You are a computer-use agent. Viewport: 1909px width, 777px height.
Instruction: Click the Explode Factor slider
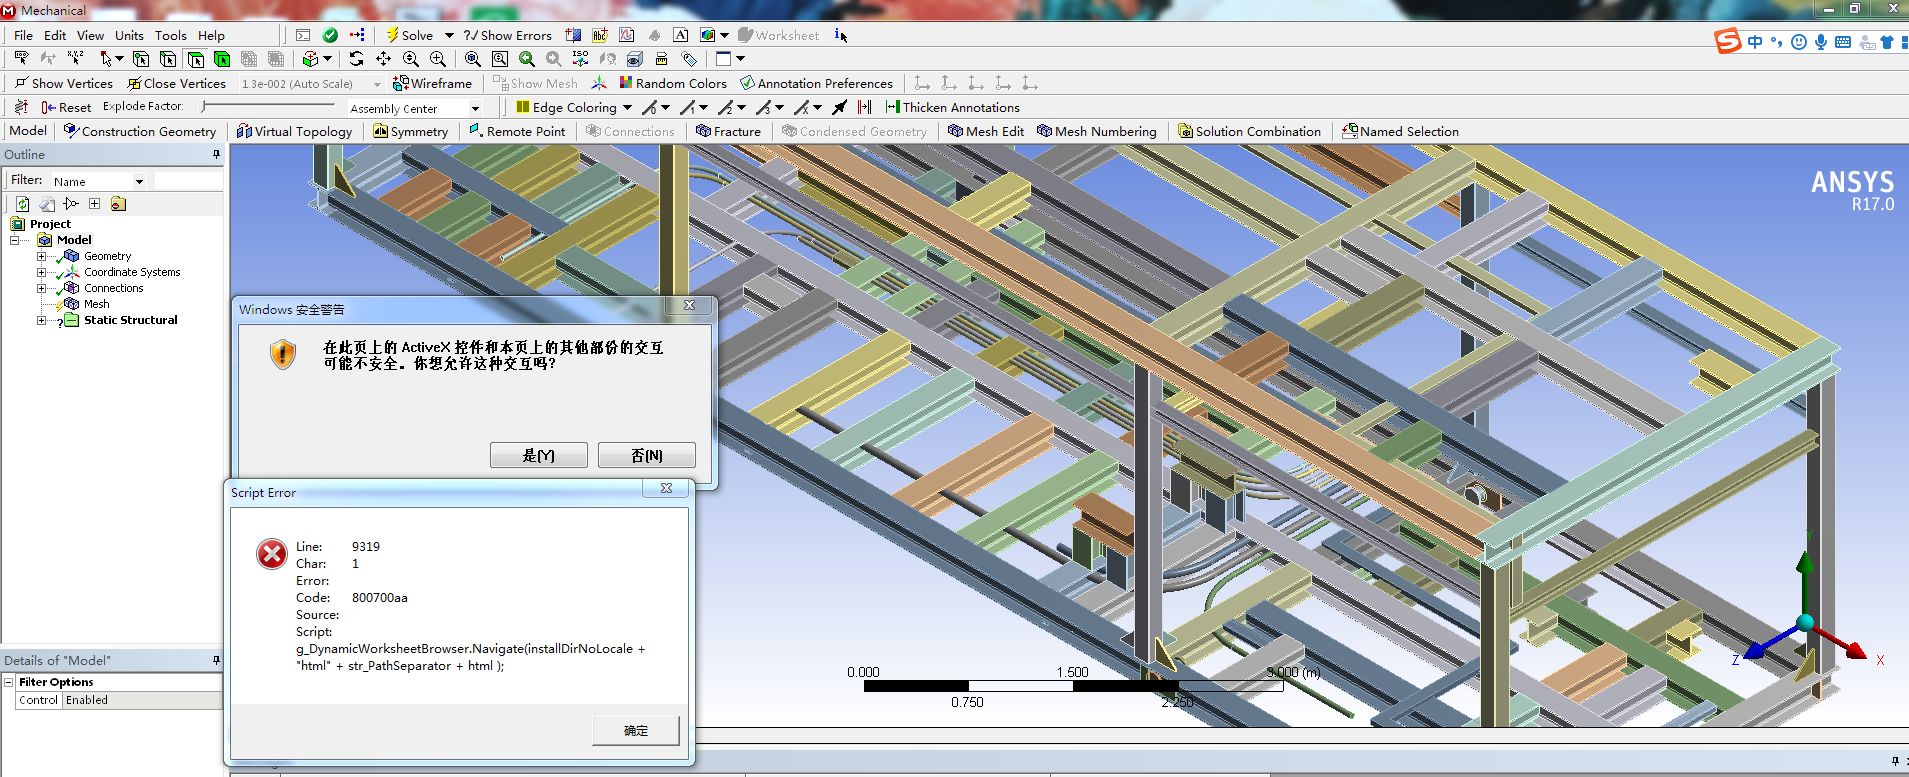coord(267,106)
